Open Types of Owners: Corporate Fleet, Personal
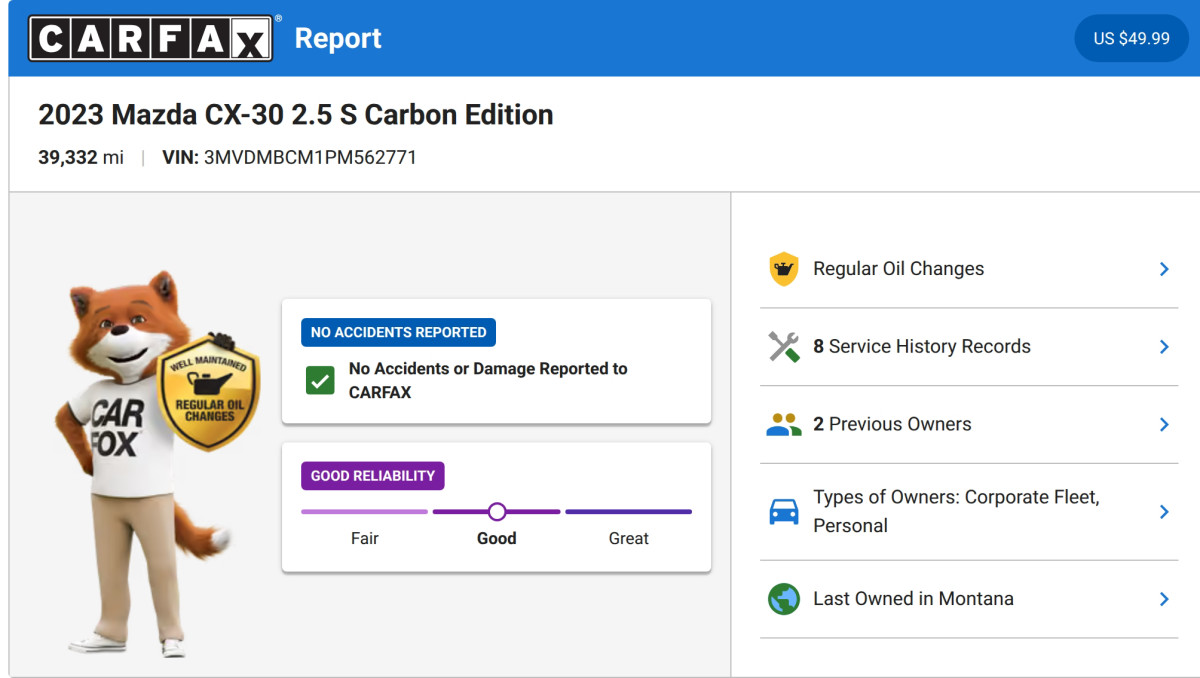 (969, 511)
